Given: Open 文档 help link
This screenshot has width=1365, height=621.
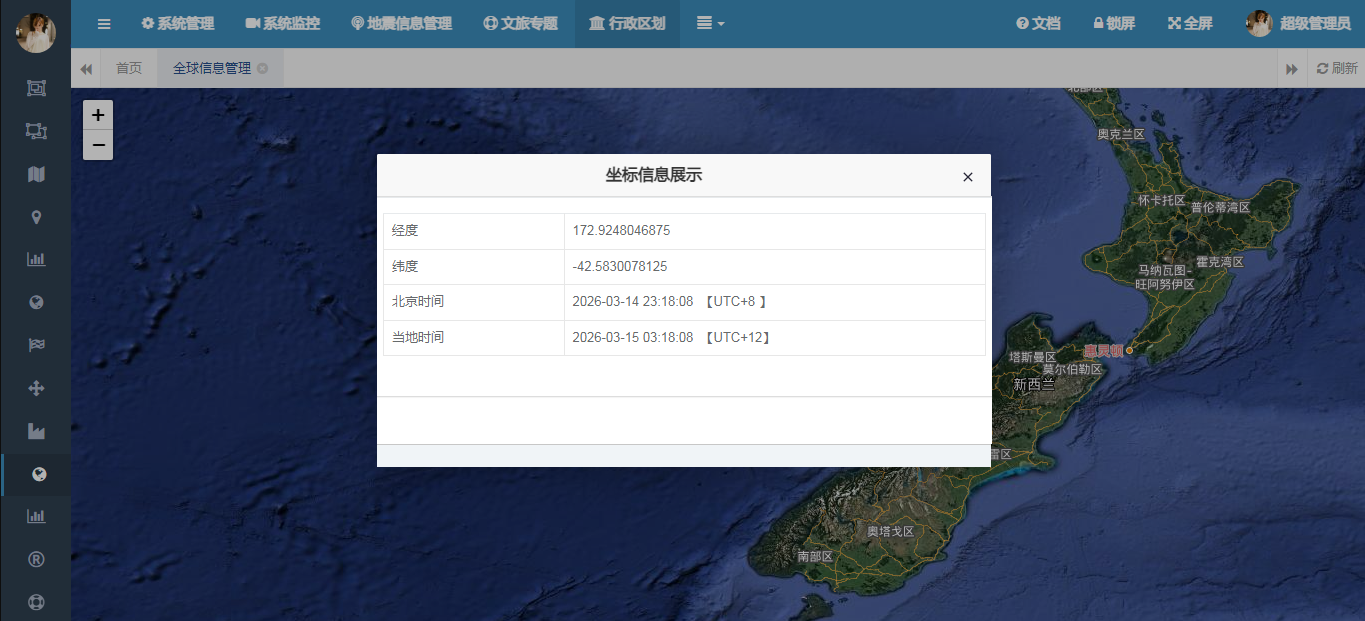Looking at the screenshot, I should [x=1038, y=23].
